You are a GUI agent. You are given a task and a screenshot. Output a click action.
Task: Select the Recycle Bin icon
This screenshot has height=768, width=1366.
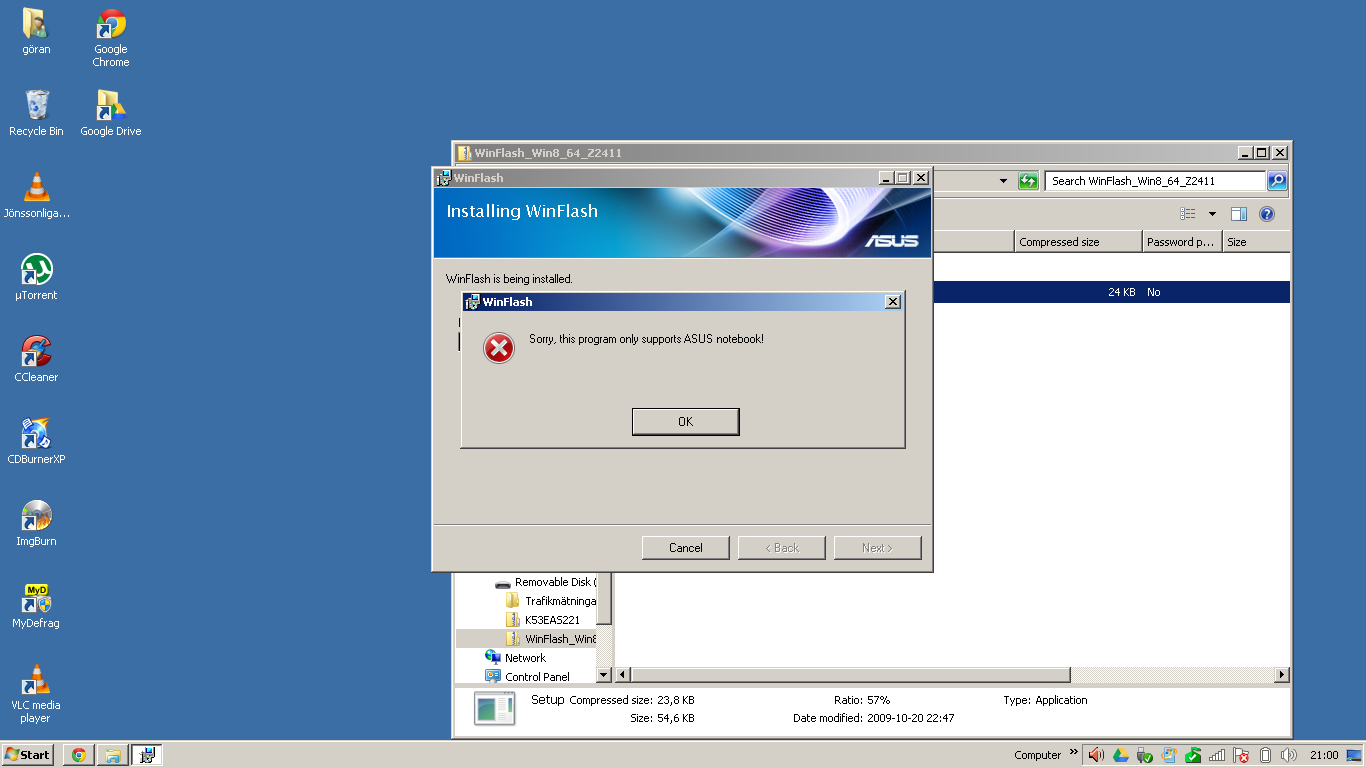36,113
